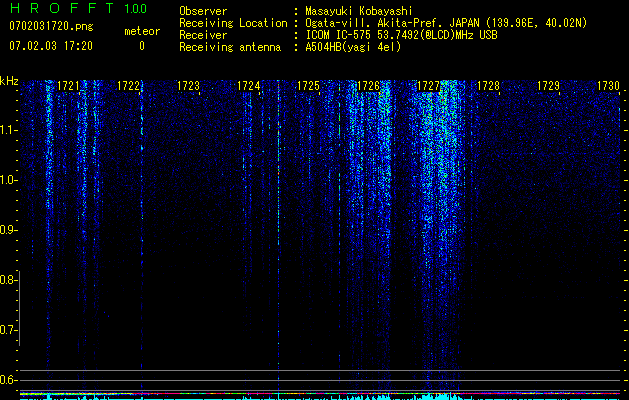Viewport: 629px width, 400px height.
Task: Click the meteor count label
Action: point(142,31)
